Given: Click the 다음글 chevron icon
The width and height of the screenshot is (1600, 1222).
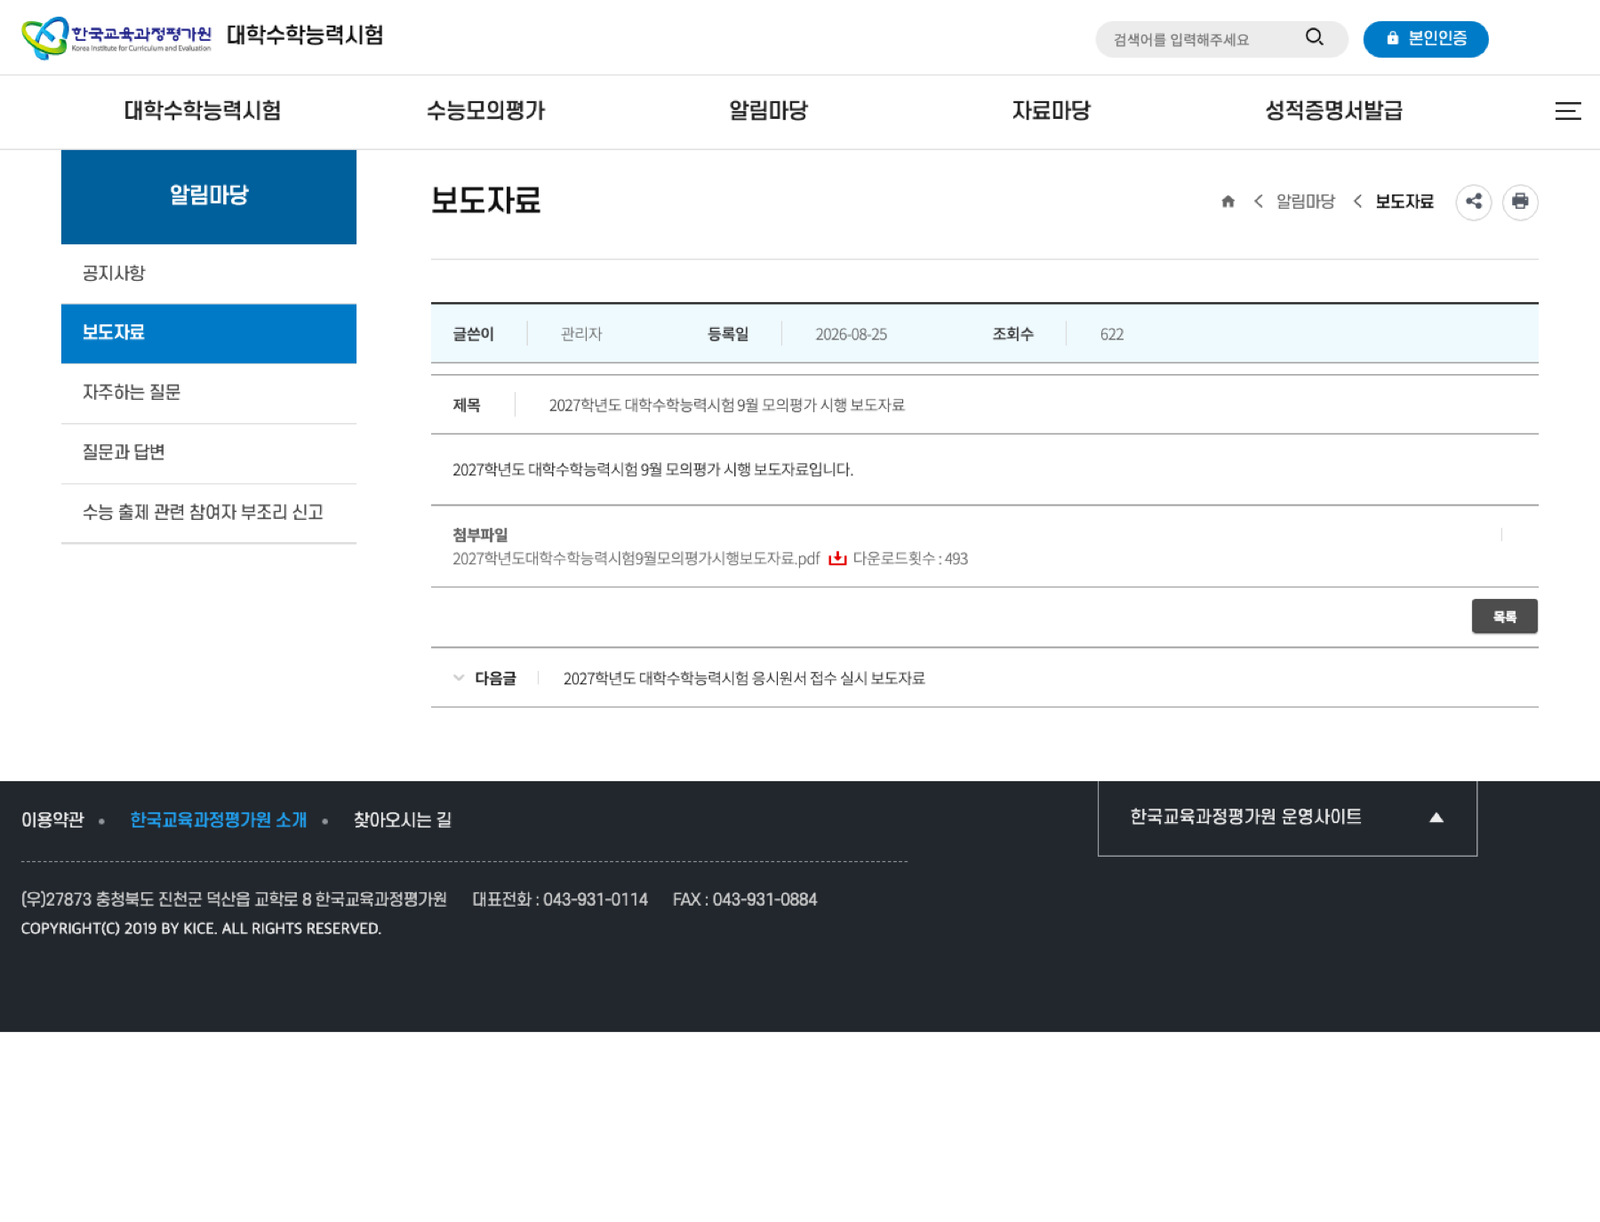Looking at the screenshot, I should (x=459, y=678).
